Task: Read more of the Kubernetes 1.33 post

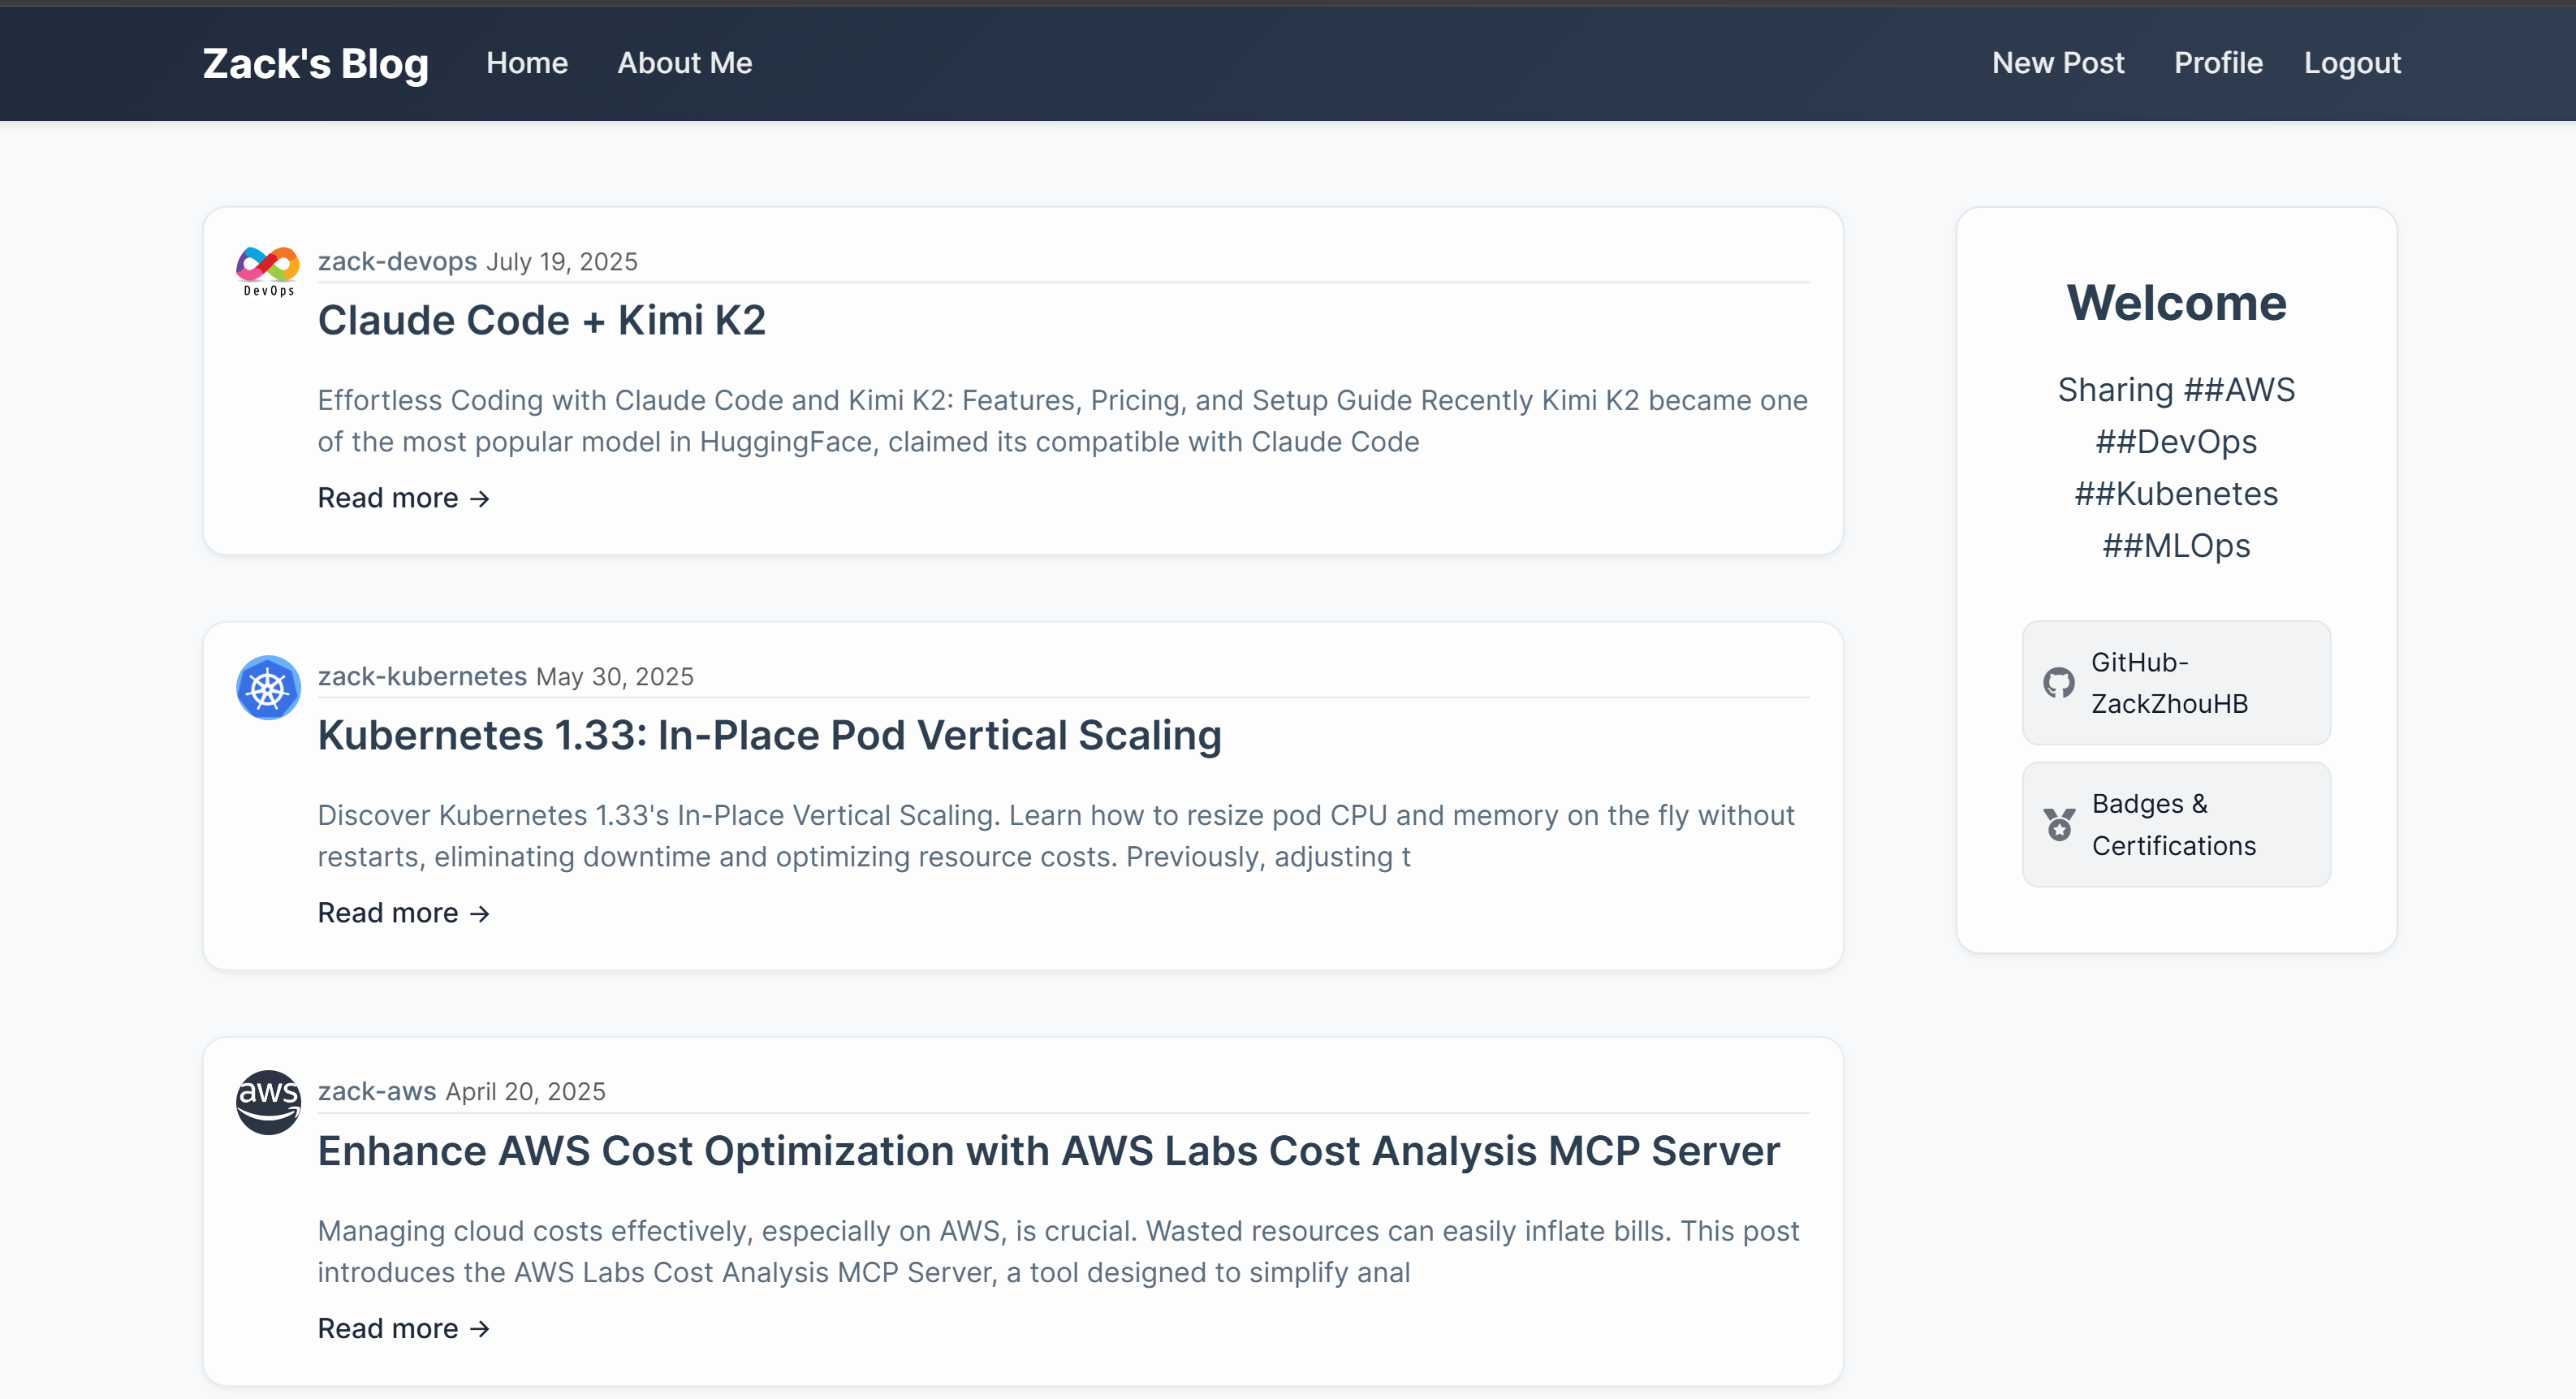Action: tap(404, 913)
